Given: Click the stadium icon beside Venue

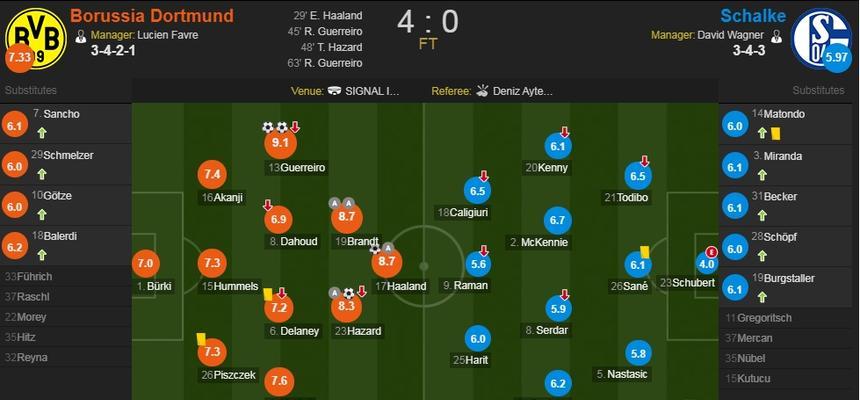Looking at the screenshot, I should point(334,91).
